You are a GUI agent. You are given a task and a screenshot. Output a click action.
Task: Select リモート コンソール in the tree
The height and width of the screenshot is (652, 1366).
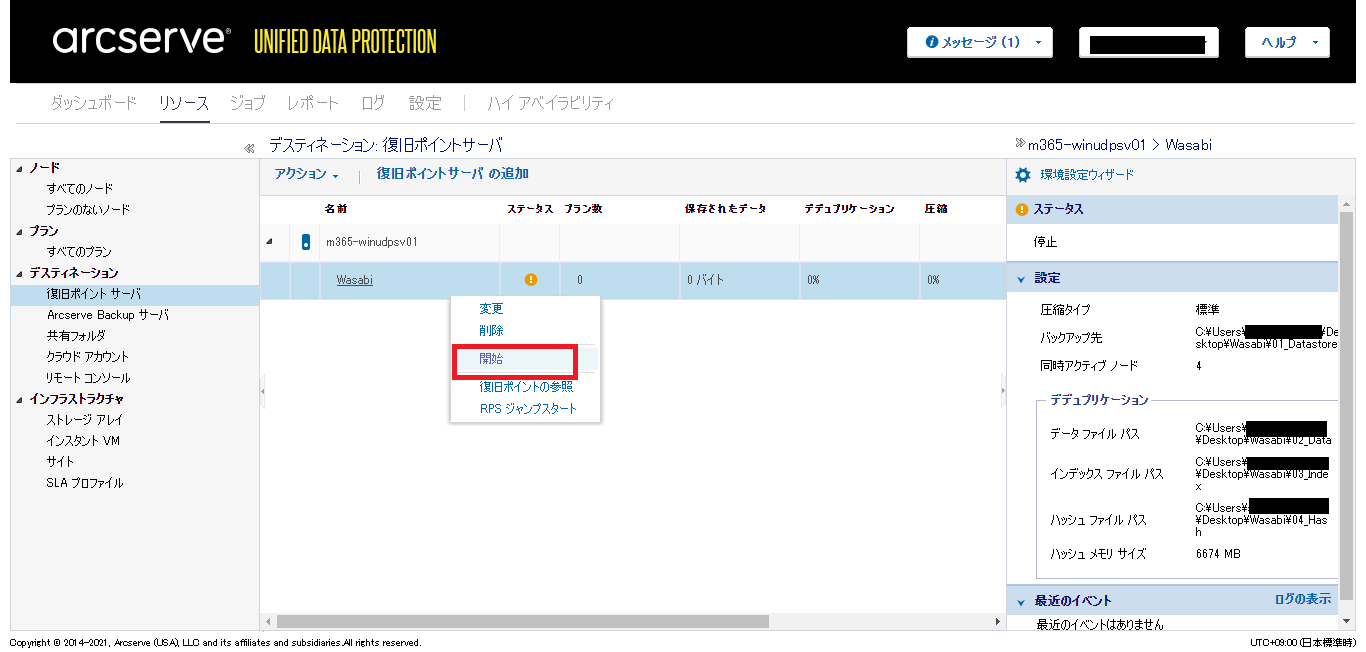pyautogui.click(x=88, y=378)
